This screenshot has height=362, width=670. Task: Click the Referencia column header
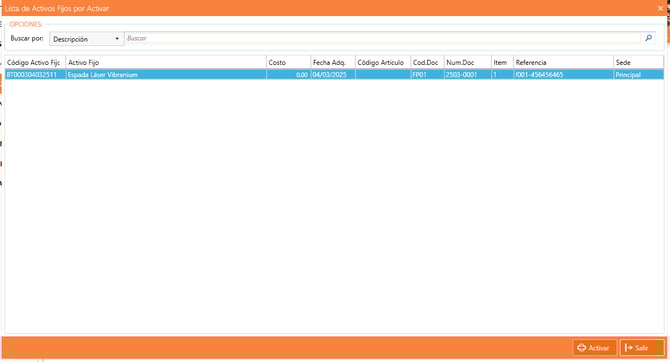pos(563,62)
